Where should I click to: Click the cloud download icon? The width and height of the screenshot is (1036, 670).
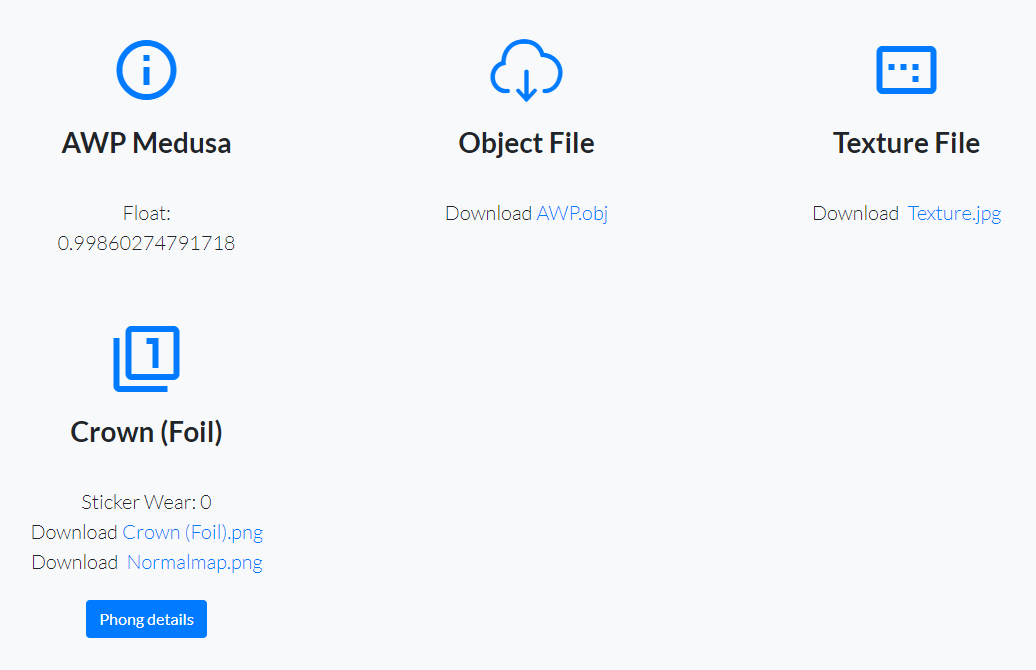pos(526,70)
